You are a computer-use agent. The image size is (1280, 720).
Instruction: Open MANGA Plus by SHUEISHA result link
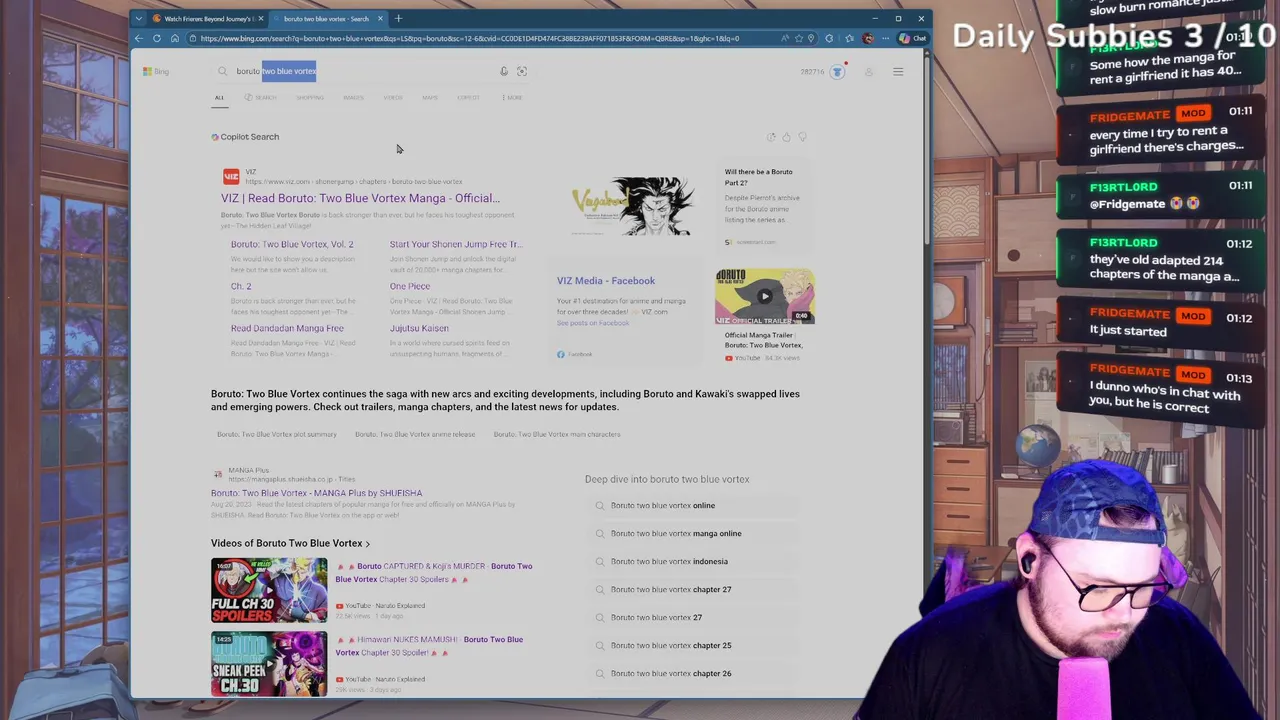[x=316, y=493]
